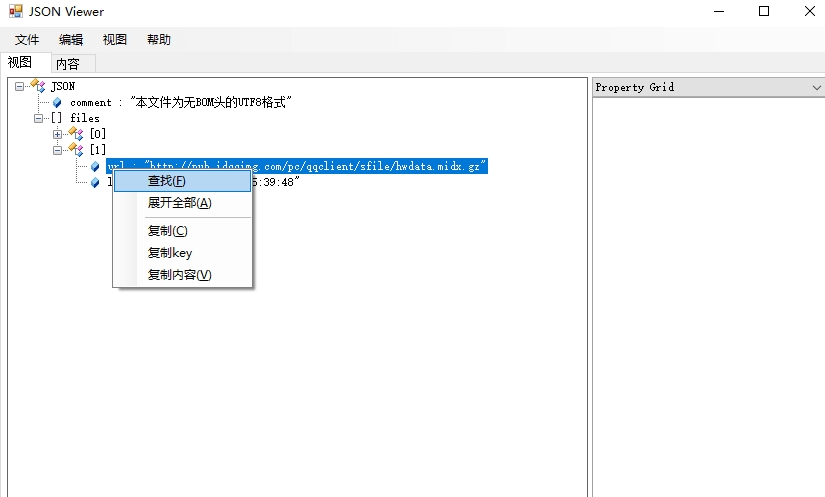Close the JSON Viewer window
This screenshot has width=825, height=497.
pyautogui.click(x=810, y=11)
